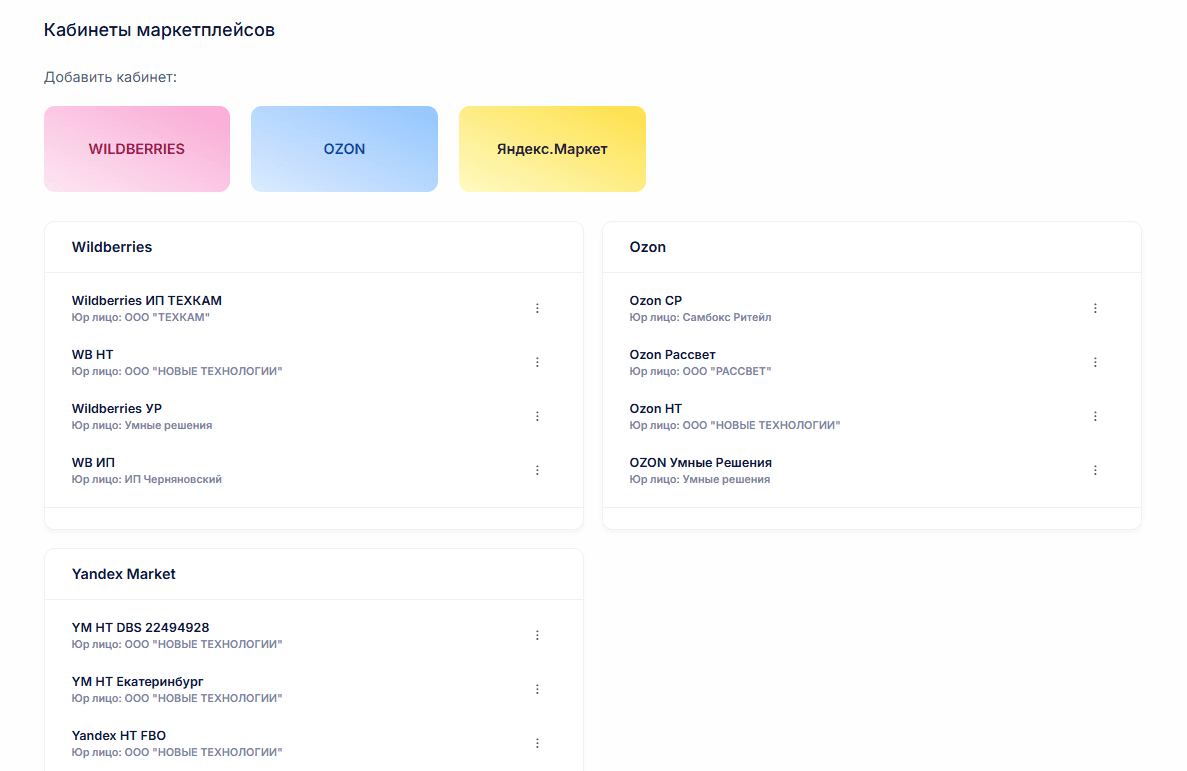
Task: Click legal entity text Самбокс Ритейл
Action: [x=727, y=317]
